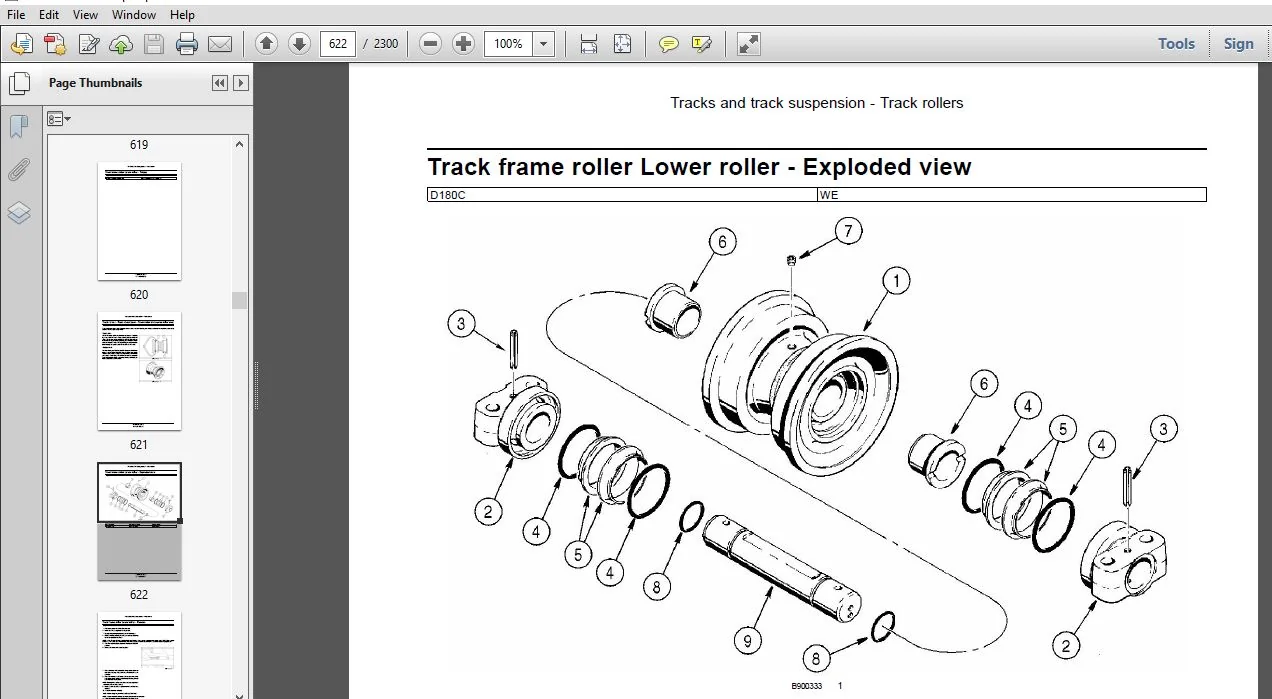
Task: Select the page 622 thumbnail
Action: [x=139, y=521]
